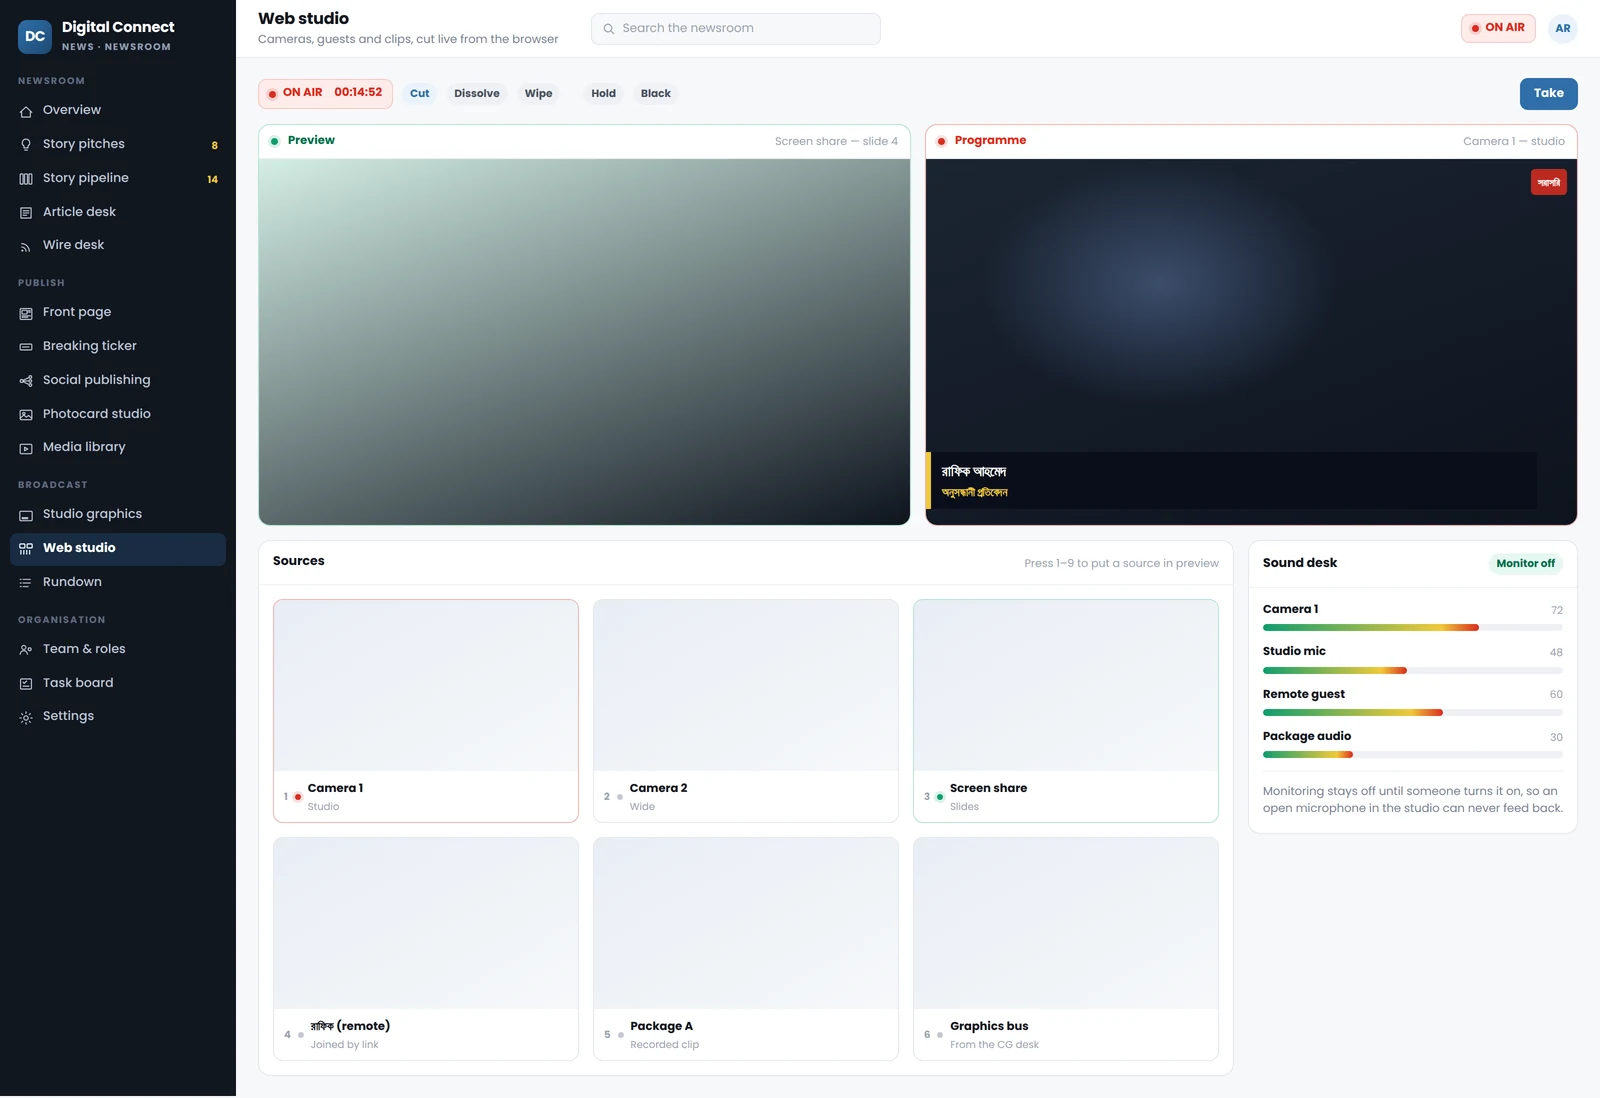This screenshot has height=1098, width=1600.
Task: Toggle the Hold option
Action: pyautogui.click(x=603, y=93)
